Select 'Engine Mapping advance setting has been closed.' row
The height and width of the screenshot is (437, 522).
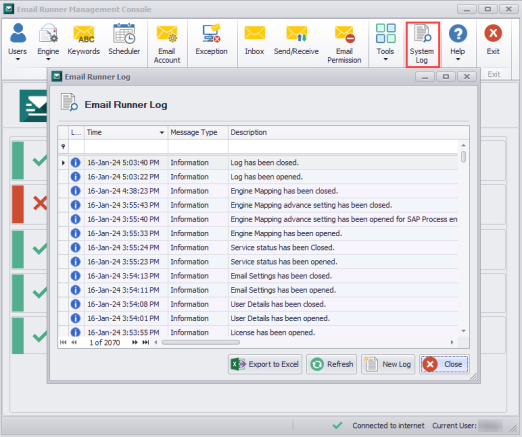click(x=258, y=205)
